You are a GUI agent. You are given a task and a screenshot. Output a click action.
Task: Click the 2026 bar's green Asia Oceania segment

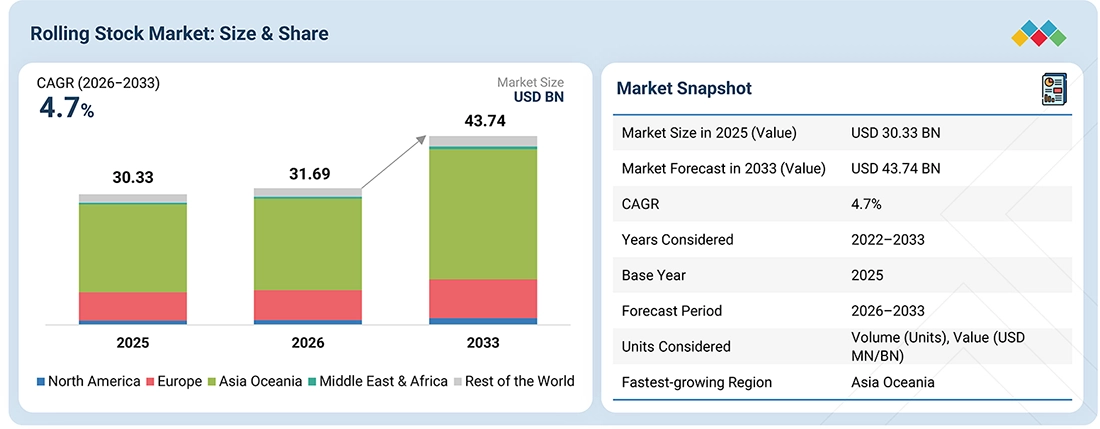tap(308, 245)
